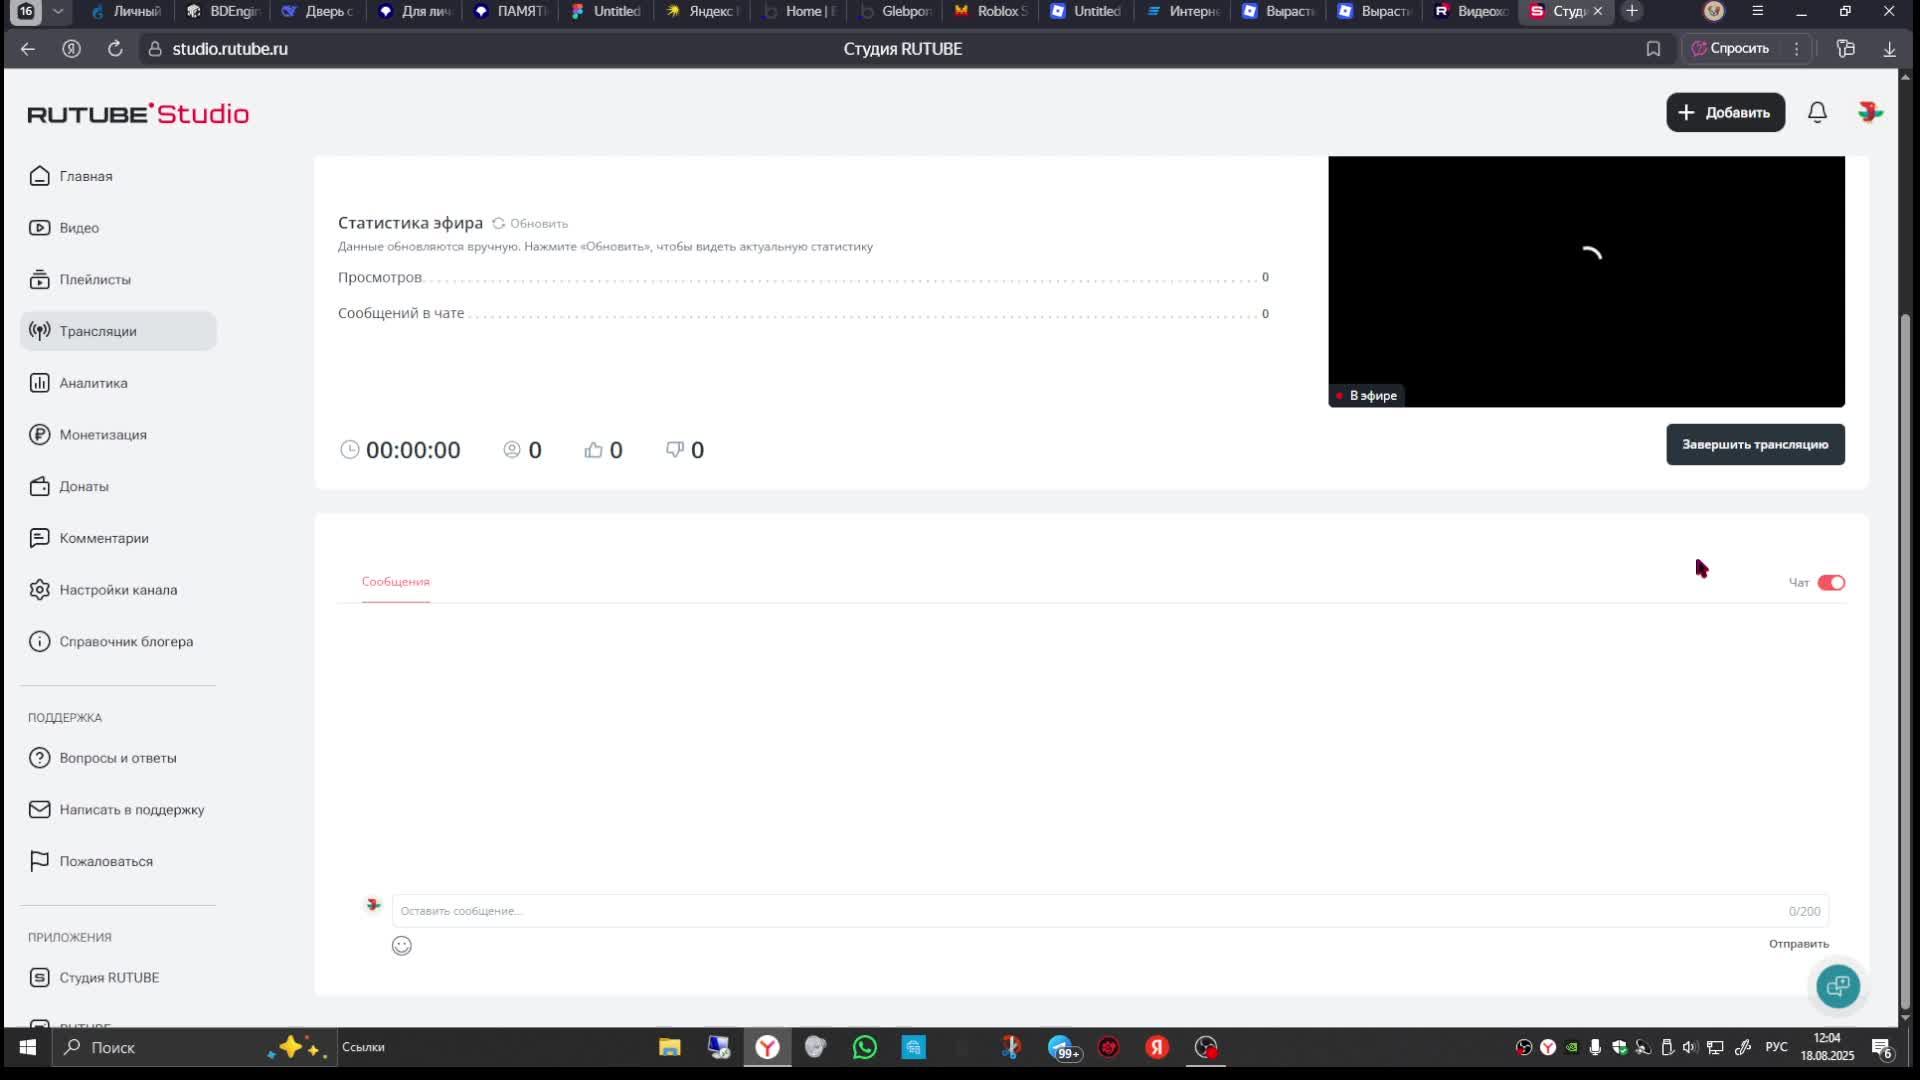Open the channel avatar in header
The height and width of the screenshot is (1080, 1920).
coord(1869,113)
